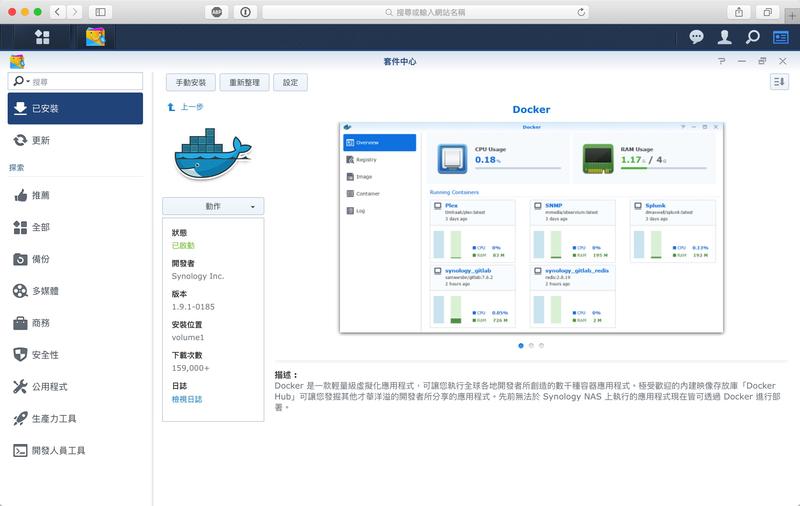The height and width of the screenshot is (506, 800).
Task: Toggle Safari sidebar button
Action: pyautogui.click(x=101, y=12)
